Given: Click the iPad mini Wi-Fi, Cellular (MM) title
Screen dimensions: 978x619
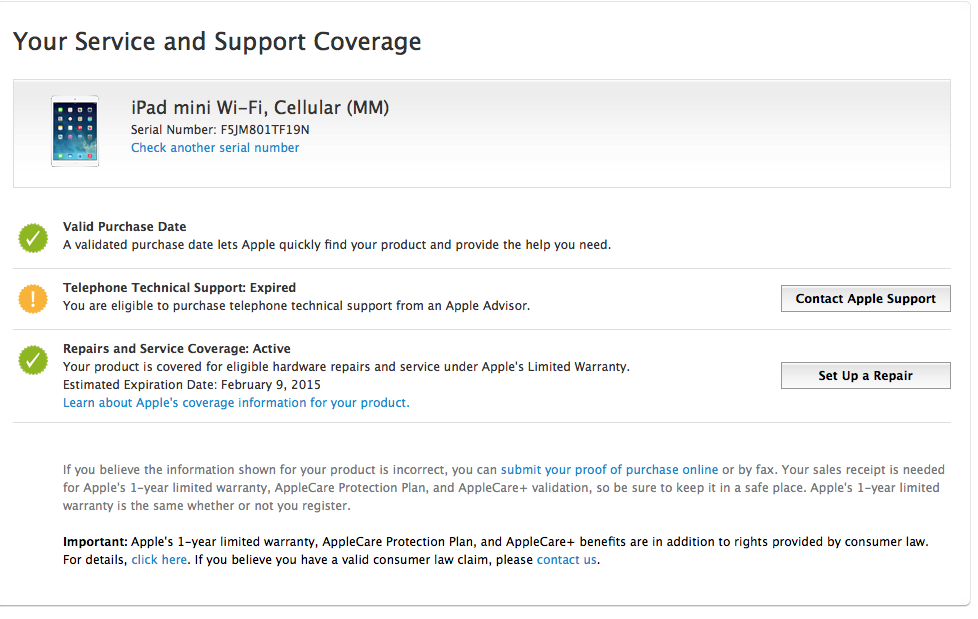Looking at the screenshot, I should pos(260,108).
